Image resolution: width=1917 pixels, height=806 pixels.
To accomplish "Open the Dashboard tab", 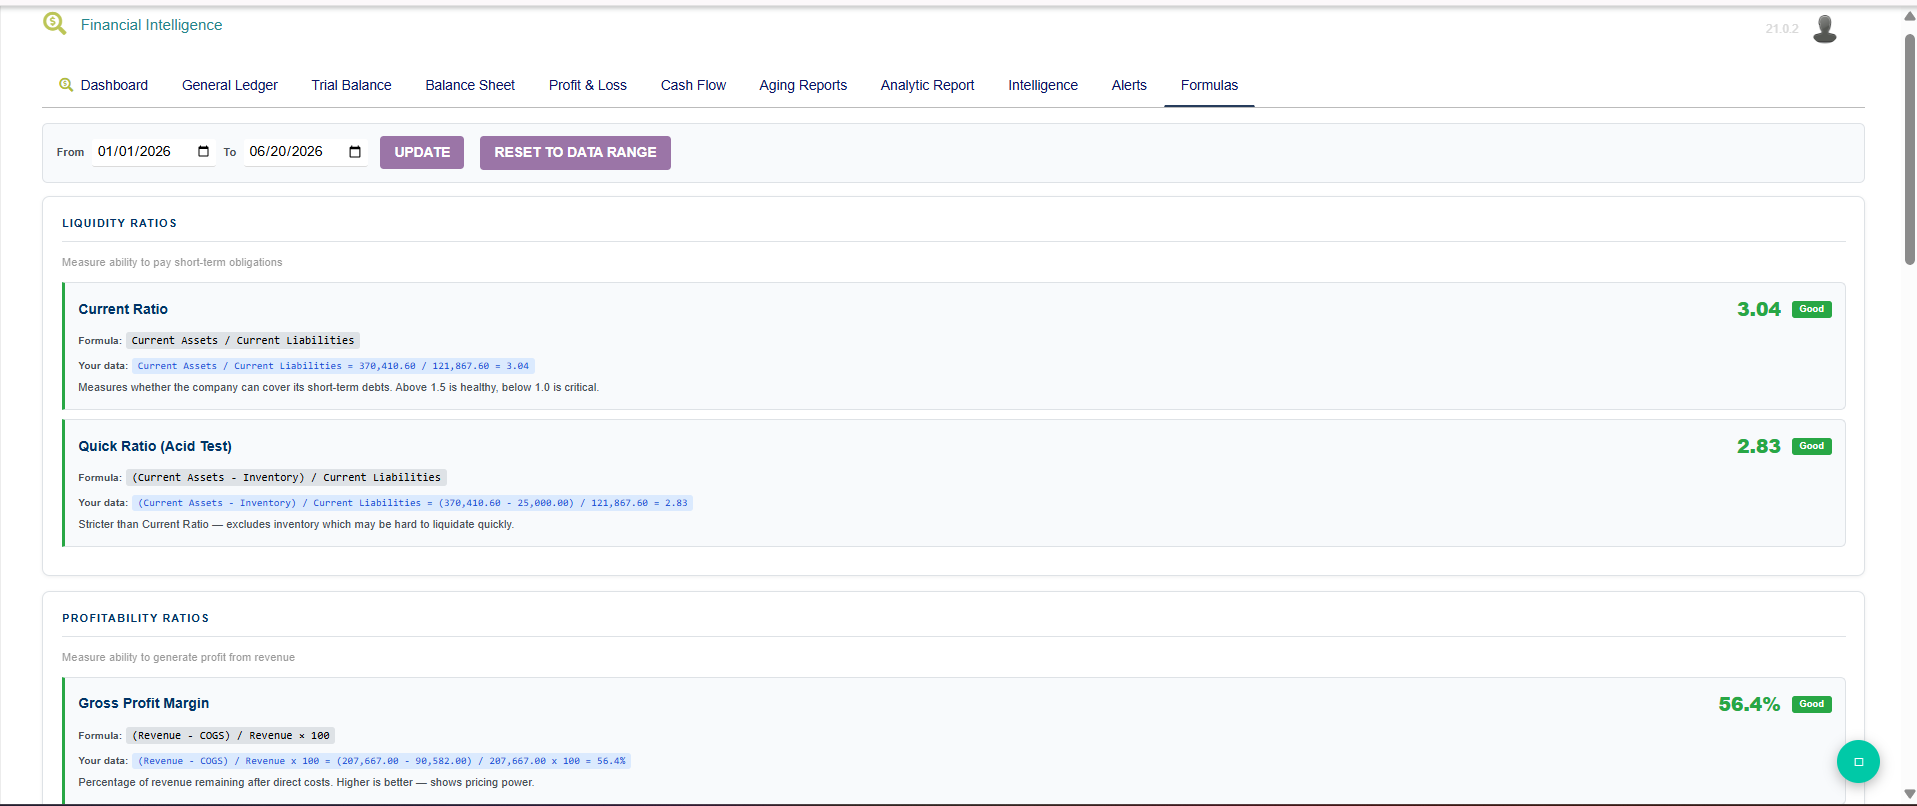I will [104, 86].
